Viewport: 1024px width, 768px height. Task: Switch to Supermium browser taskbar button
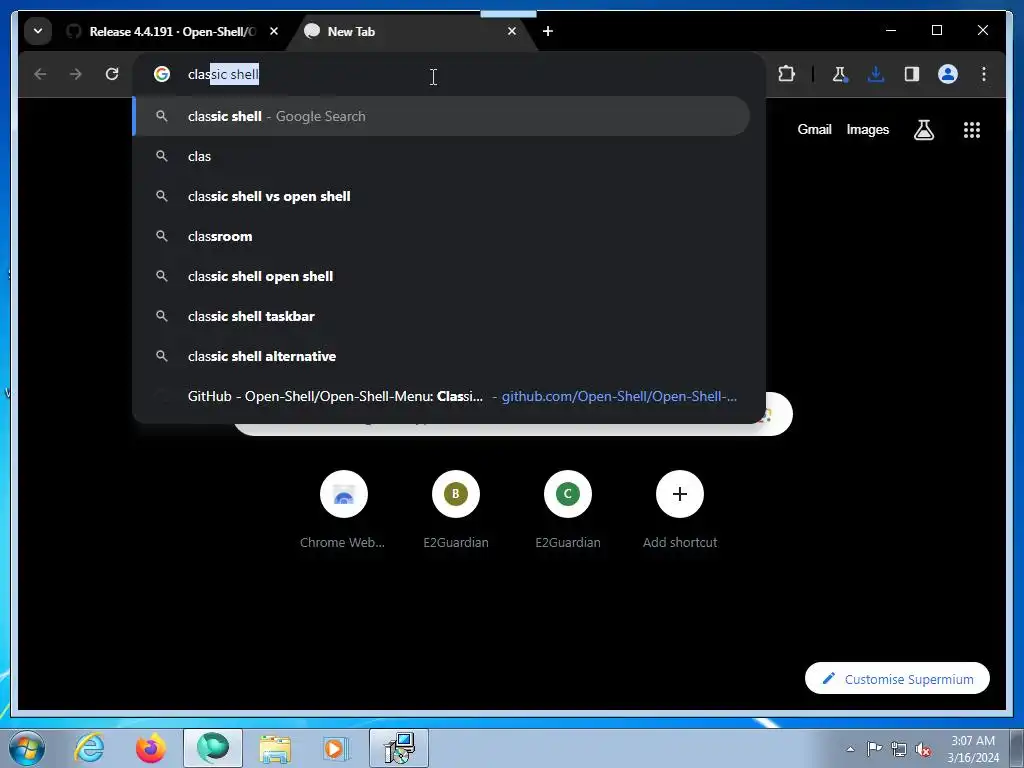click(x=213, y=748)
